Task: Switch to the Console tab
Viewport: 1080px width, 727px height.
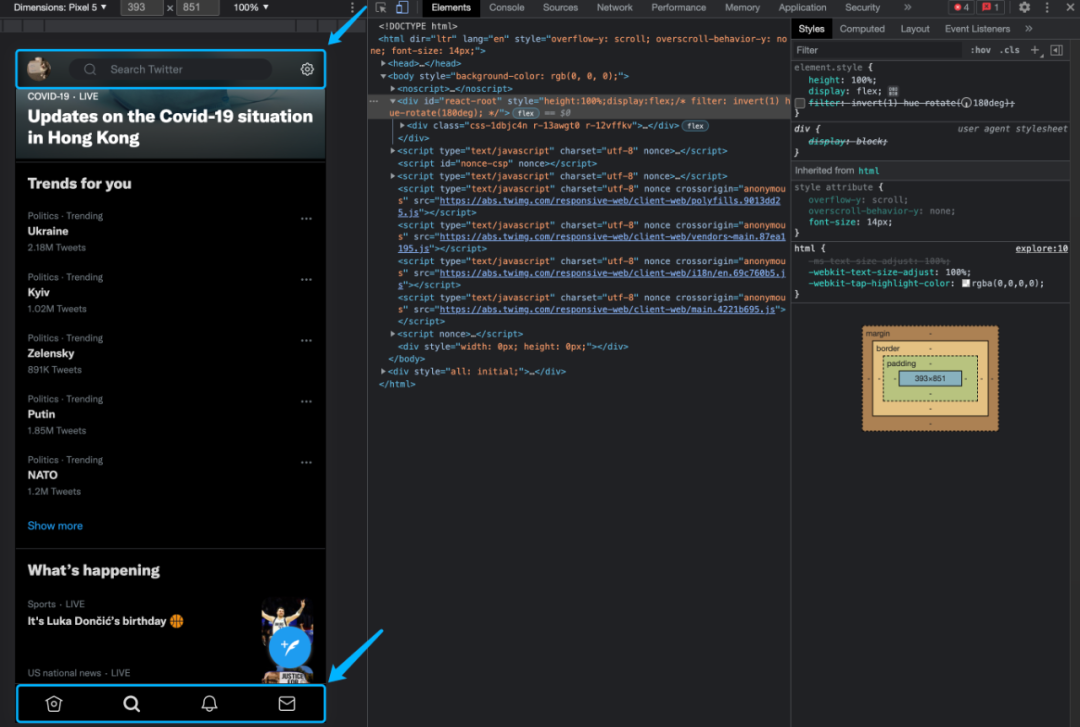Action: tap(506, 8)
